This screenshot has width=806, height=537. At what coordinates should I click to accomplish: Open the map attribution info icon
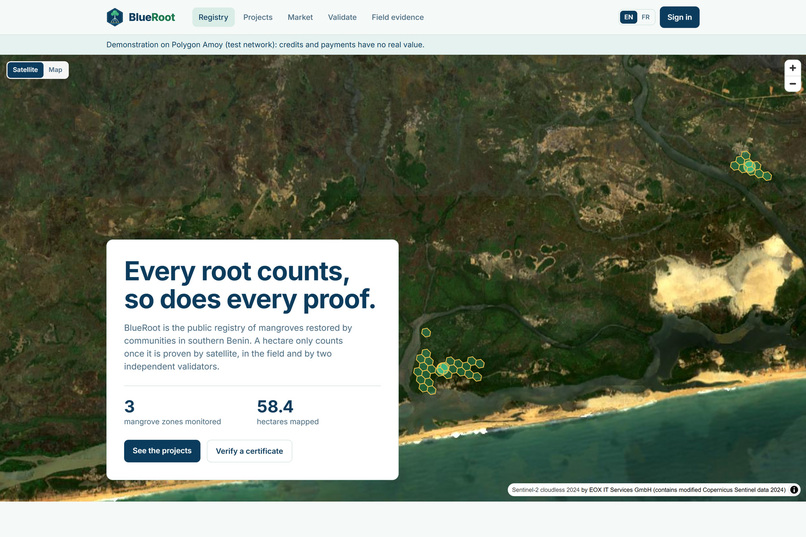click(x=794, y=490)
